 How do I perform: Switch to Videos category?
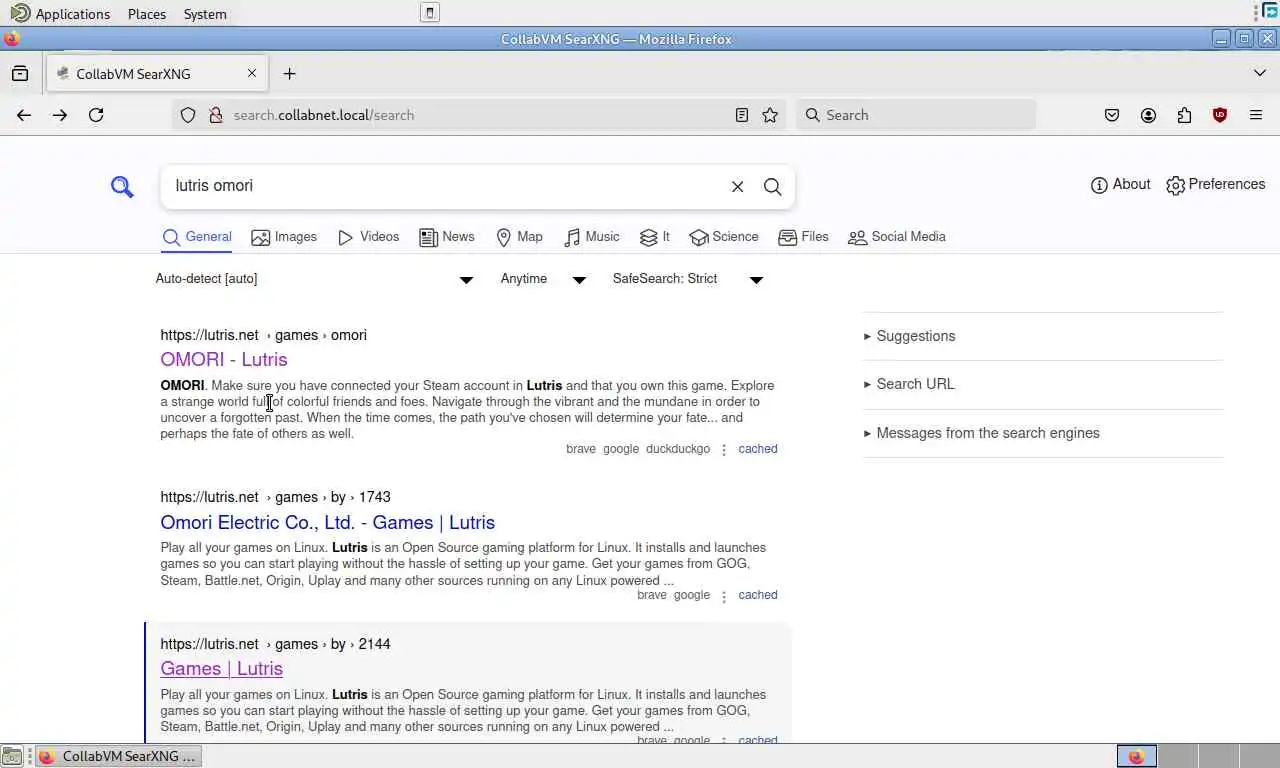368,237
